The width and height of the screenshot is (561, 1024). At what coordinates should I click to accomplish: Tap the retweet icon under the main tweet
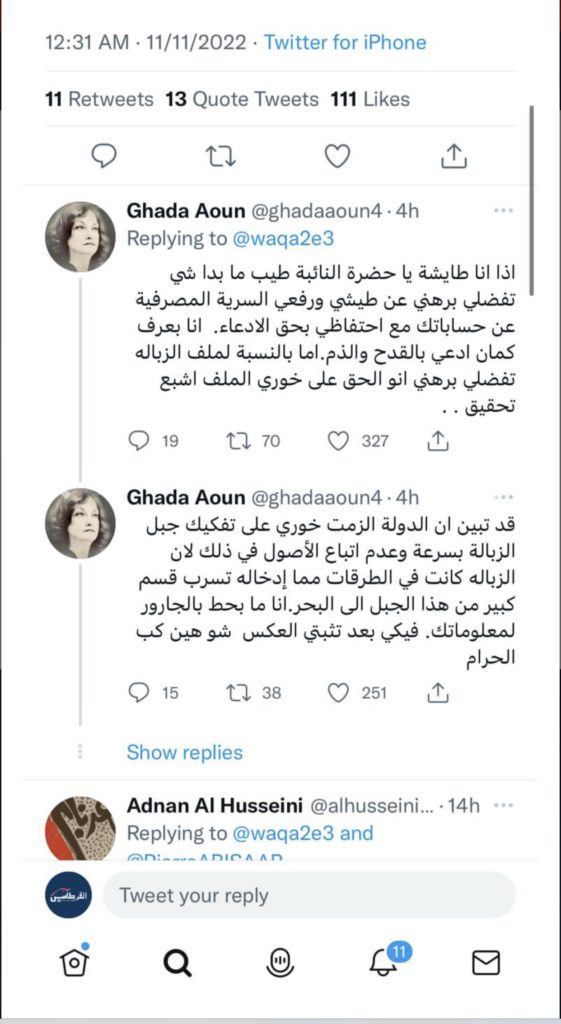point(221,156)
